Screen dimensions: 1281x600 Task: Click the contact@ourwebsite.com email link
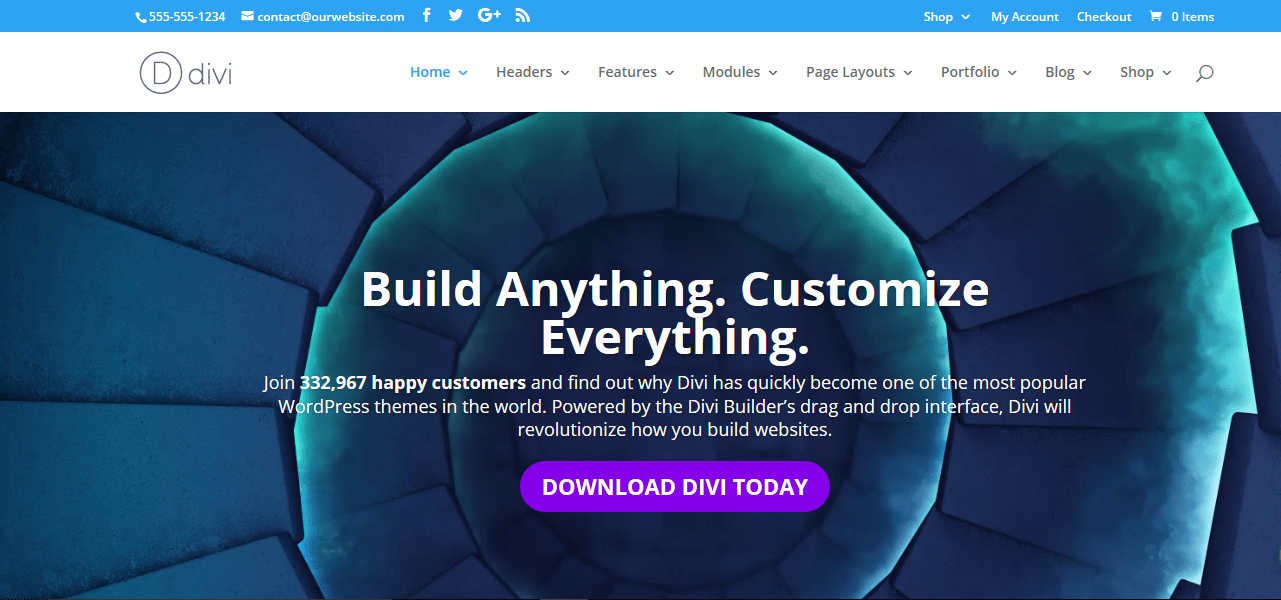pos(330,16)
